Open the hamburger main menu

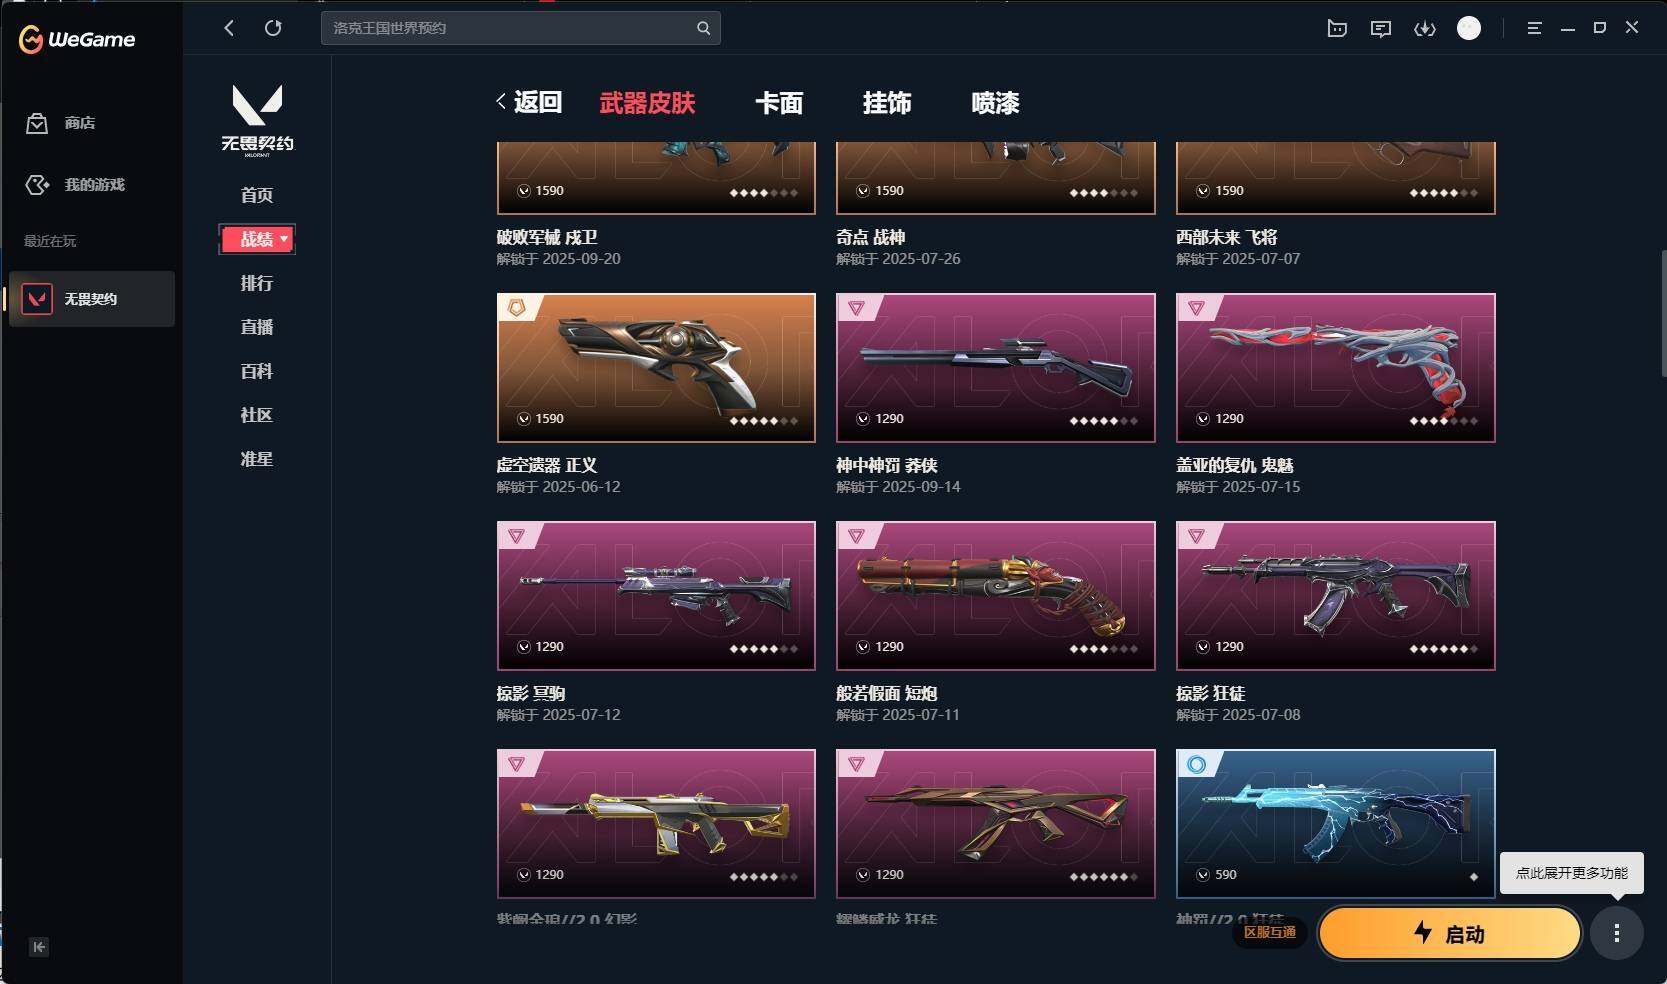[1534, 29]
